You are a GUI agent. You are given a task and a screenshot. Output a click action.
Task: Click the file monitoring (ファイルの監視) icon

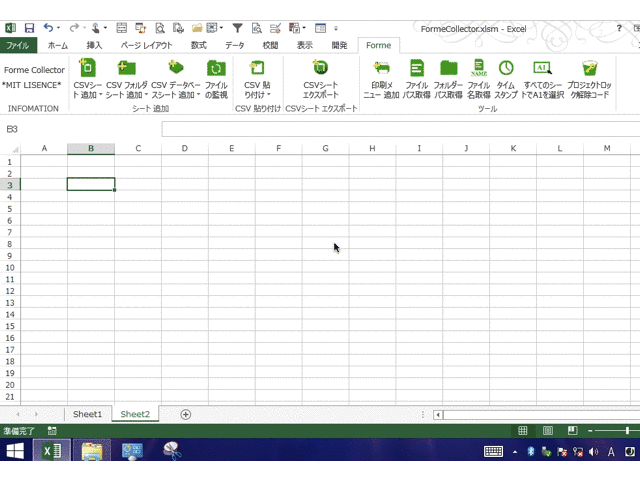(216, 69)
